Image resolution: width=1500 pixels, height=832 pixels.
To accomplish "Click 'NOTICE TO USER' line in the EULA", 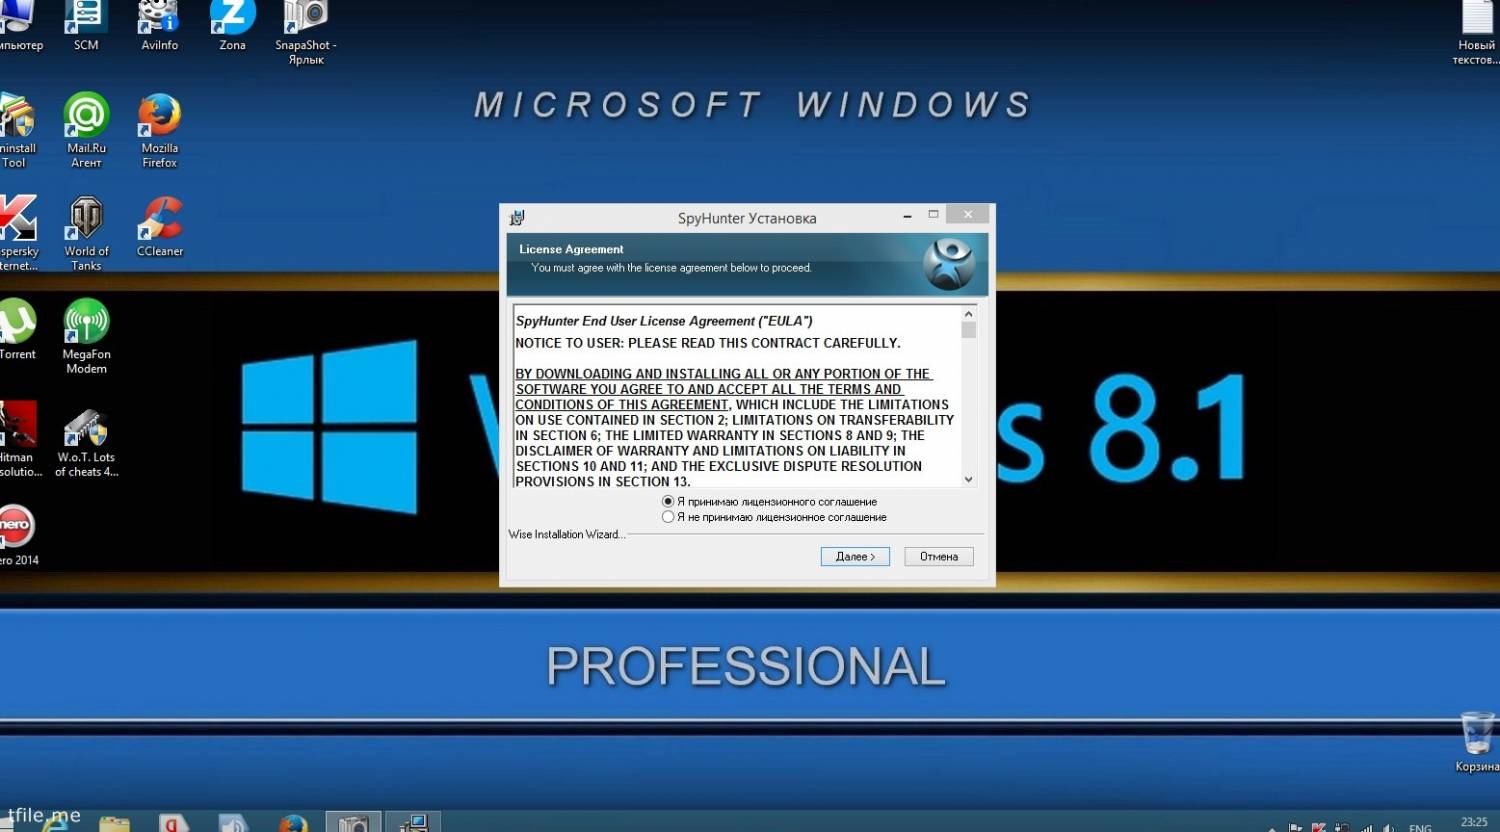I will 708,343.
